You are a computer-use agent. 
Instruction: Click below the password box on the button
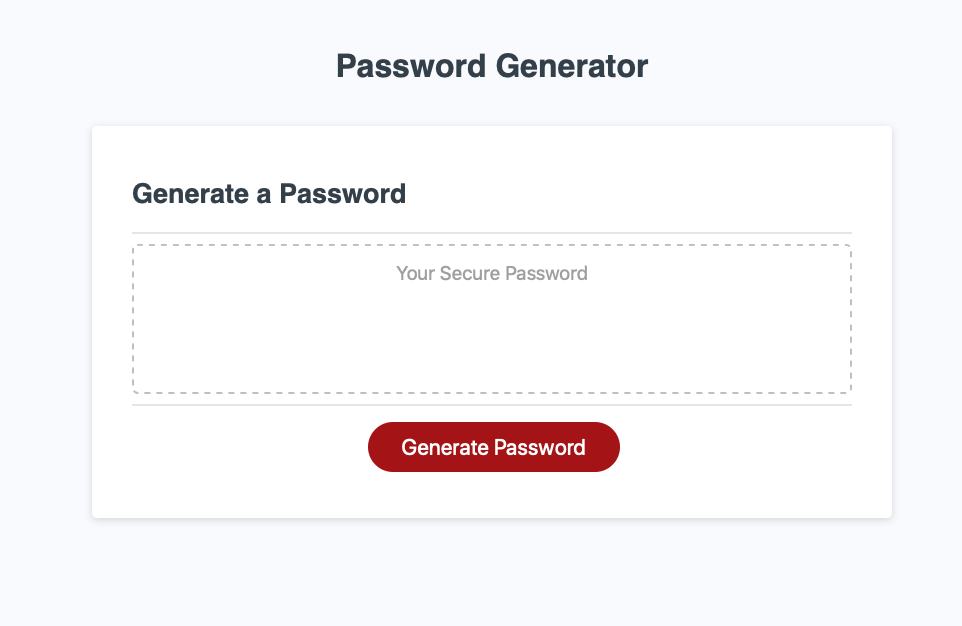click(x=493, y=447)
